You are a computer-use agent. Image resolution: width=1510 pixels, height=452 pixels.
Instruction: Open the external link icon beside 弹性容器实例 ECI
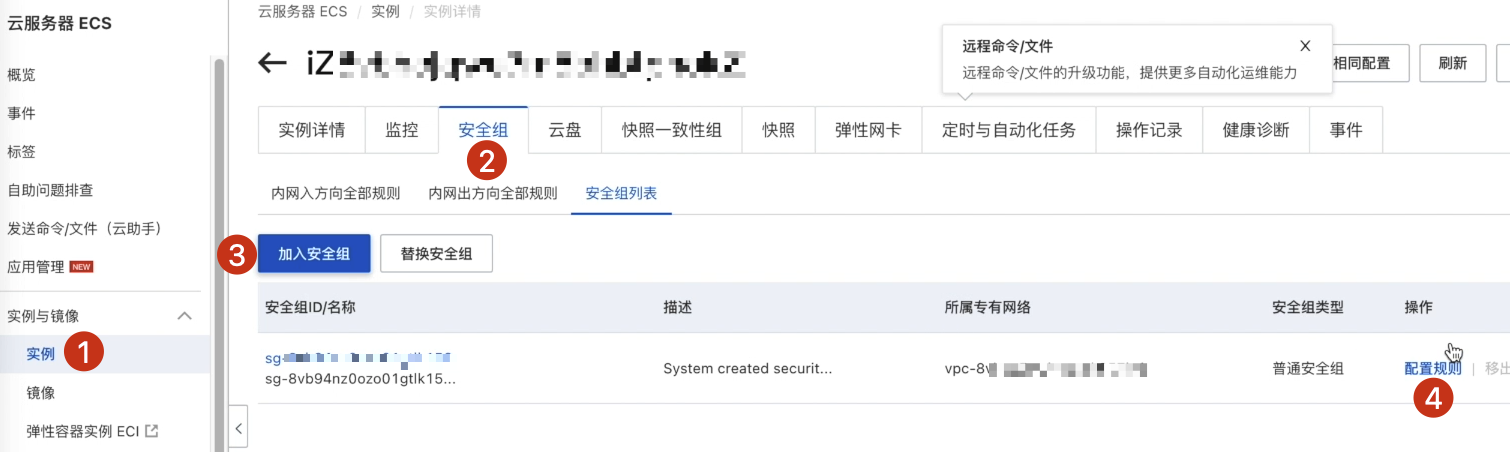(x=152, y=432)
